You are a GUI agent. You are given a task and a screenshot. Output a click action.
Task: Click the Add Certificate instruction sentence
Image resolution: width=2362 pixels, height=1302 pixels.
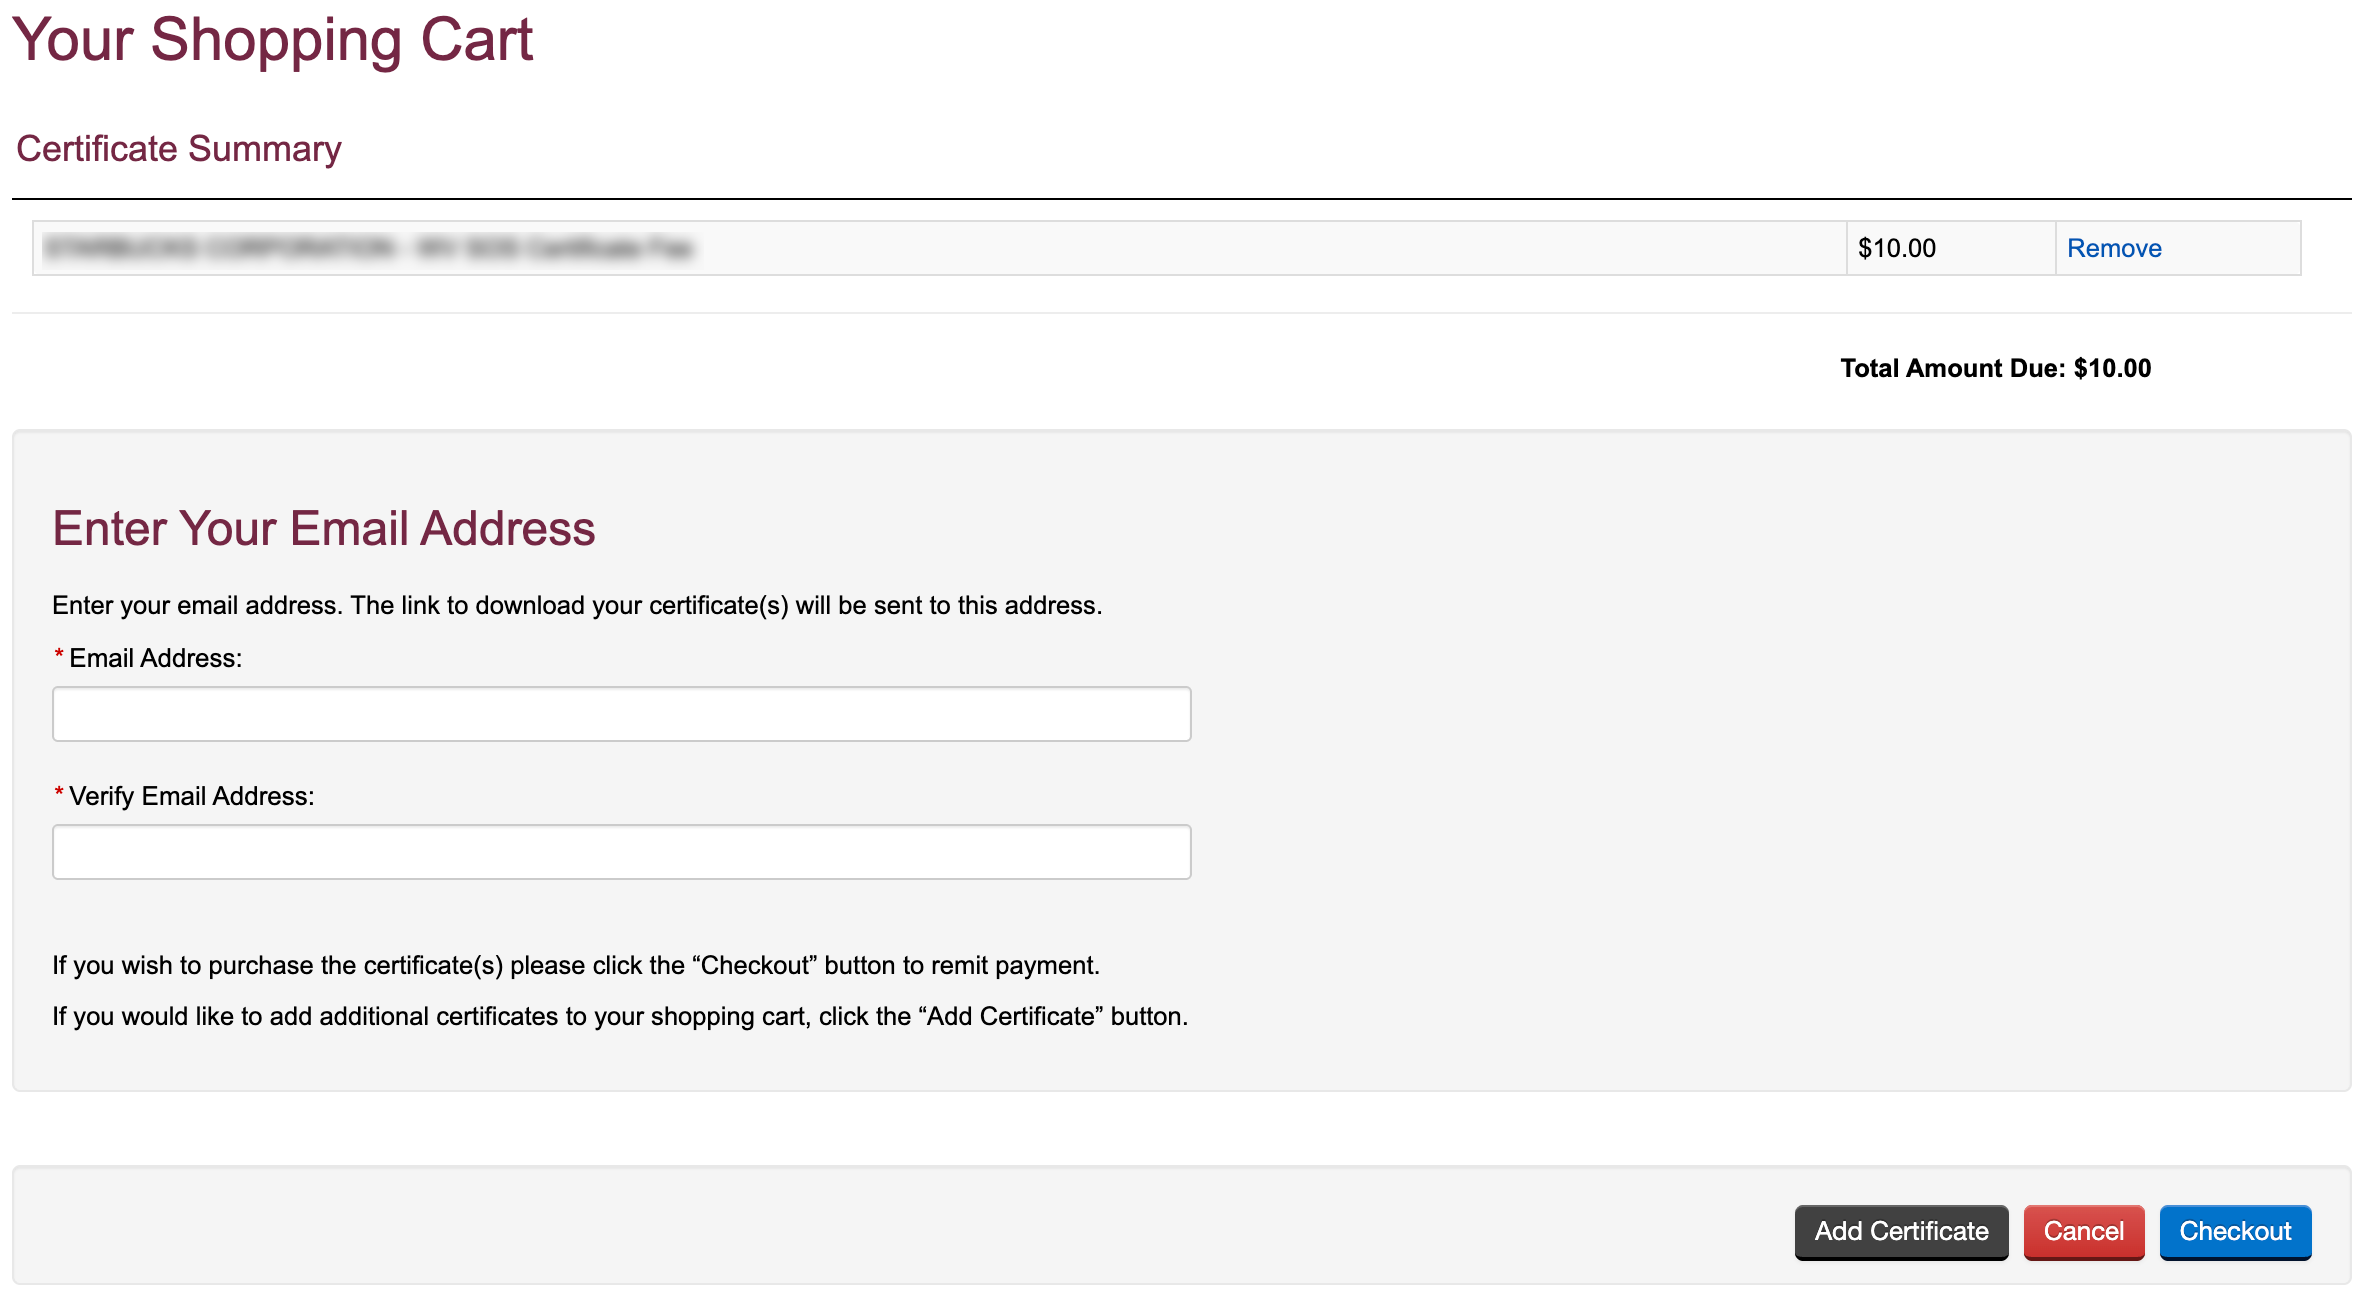pyautogui.click(x=620, y=1016)
